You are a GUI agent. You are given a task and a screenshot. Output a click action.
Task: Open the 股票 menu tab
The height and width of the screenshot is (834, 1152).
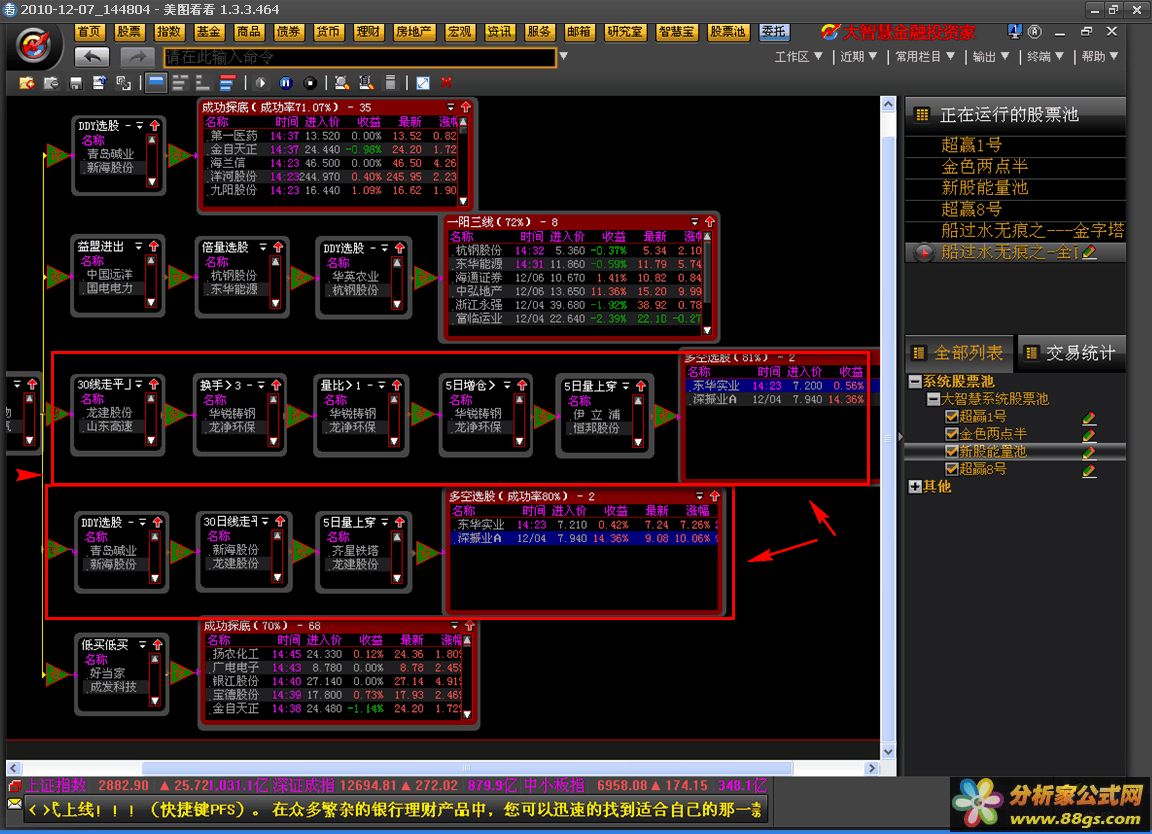tap(129, 32)
